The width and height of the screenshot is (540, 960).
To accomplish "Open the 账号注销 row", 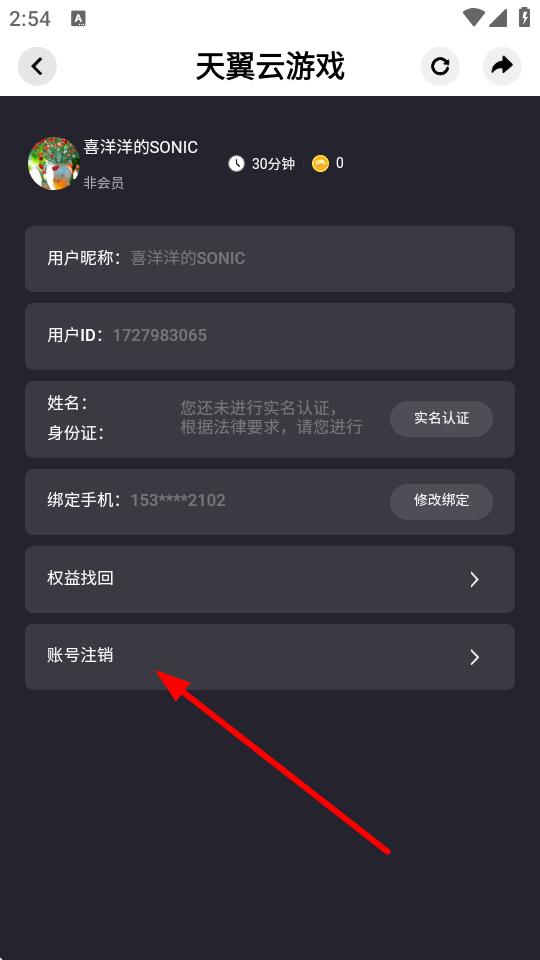I will point(270,657).
